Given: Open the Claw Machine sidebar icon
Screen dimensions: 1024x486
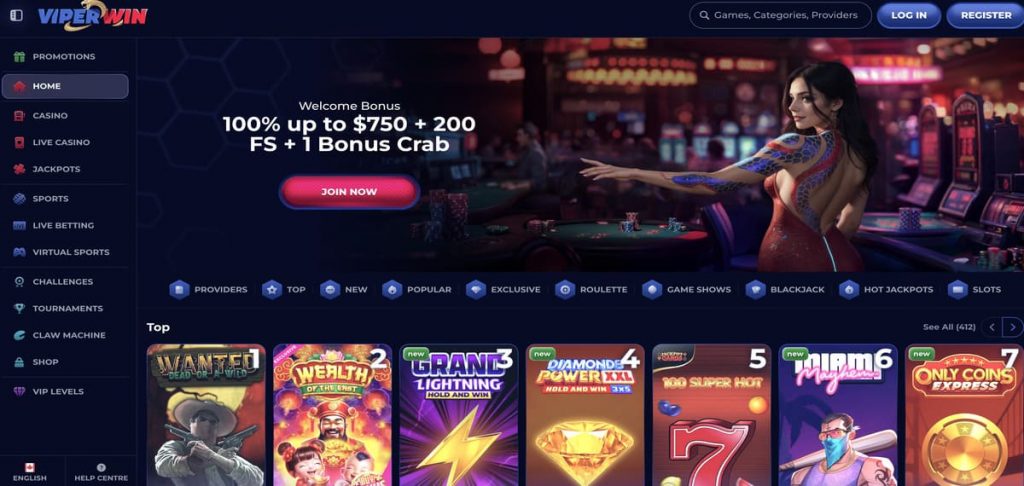Looking at the screenshot, I should 20,335.
